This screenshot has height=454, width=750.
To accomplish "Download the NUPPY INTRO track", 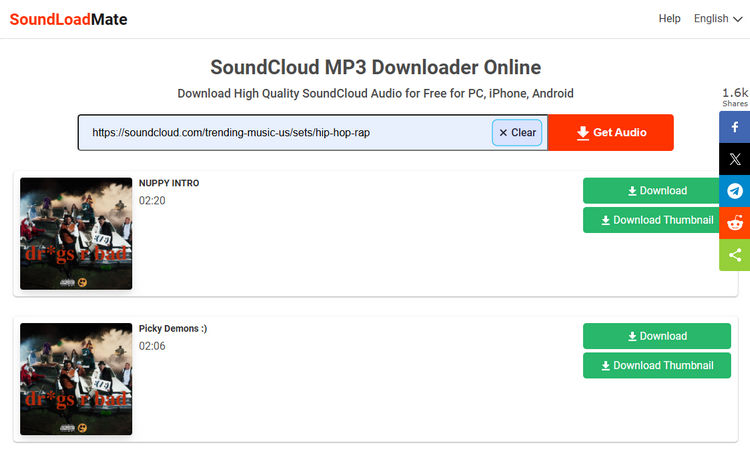I will [651, 190].
